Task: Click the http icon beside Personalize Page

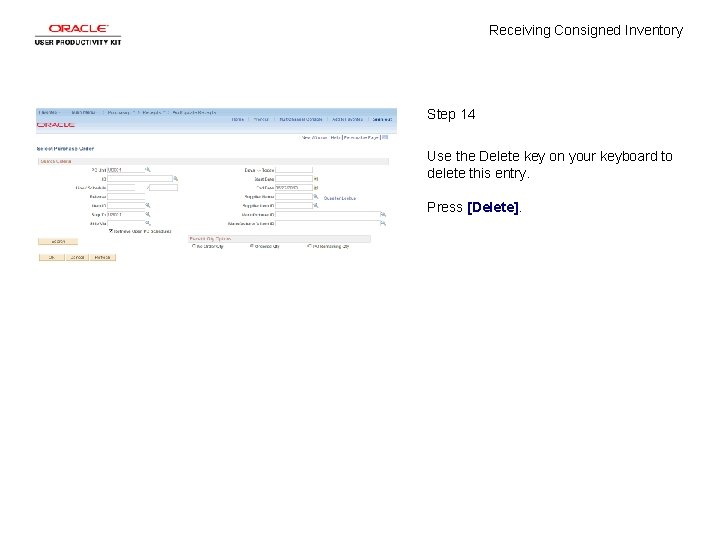Action: 385,137
